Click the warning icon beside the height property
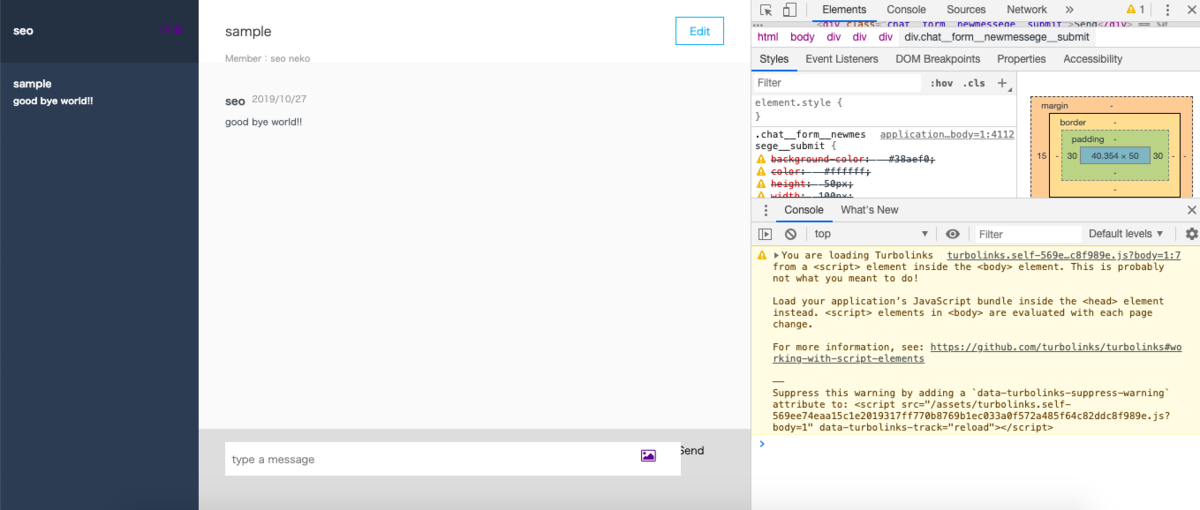The image size is (1200, 510). tap(761, 185)
